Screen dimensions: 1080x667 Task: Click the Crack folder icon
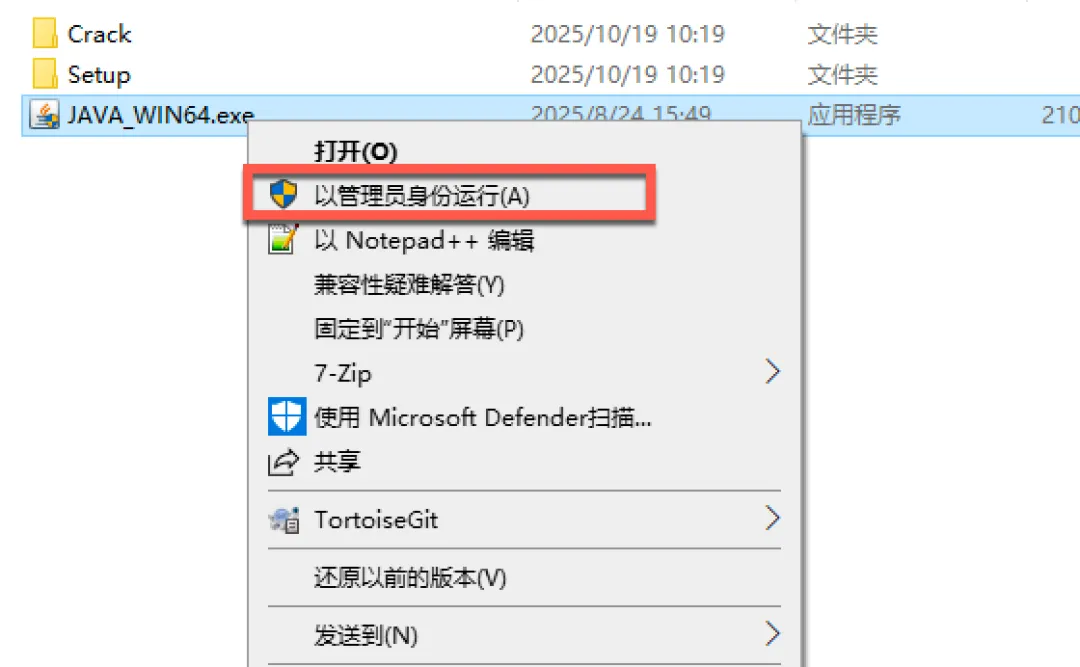pos(45,33)
